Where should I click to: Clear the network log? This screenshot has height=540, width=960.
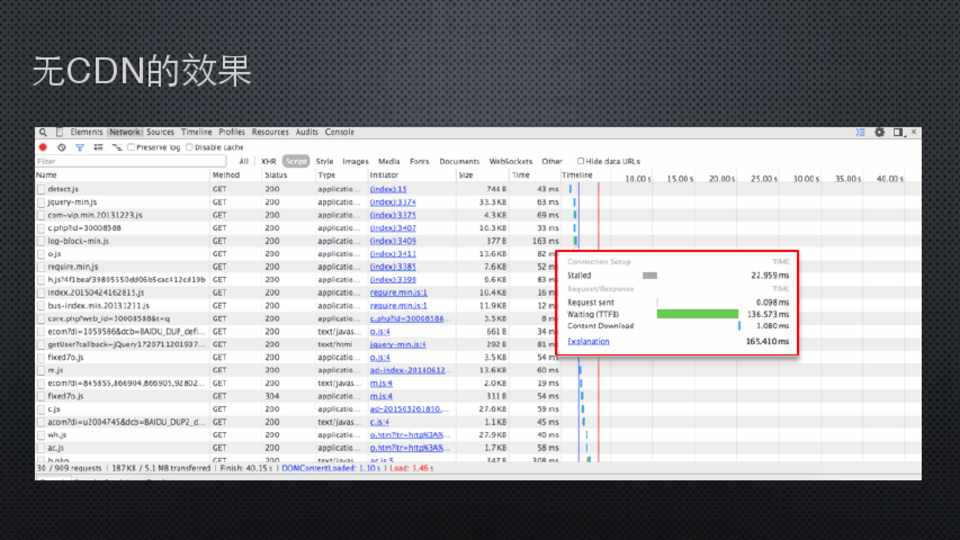click(x=61, y=147)
